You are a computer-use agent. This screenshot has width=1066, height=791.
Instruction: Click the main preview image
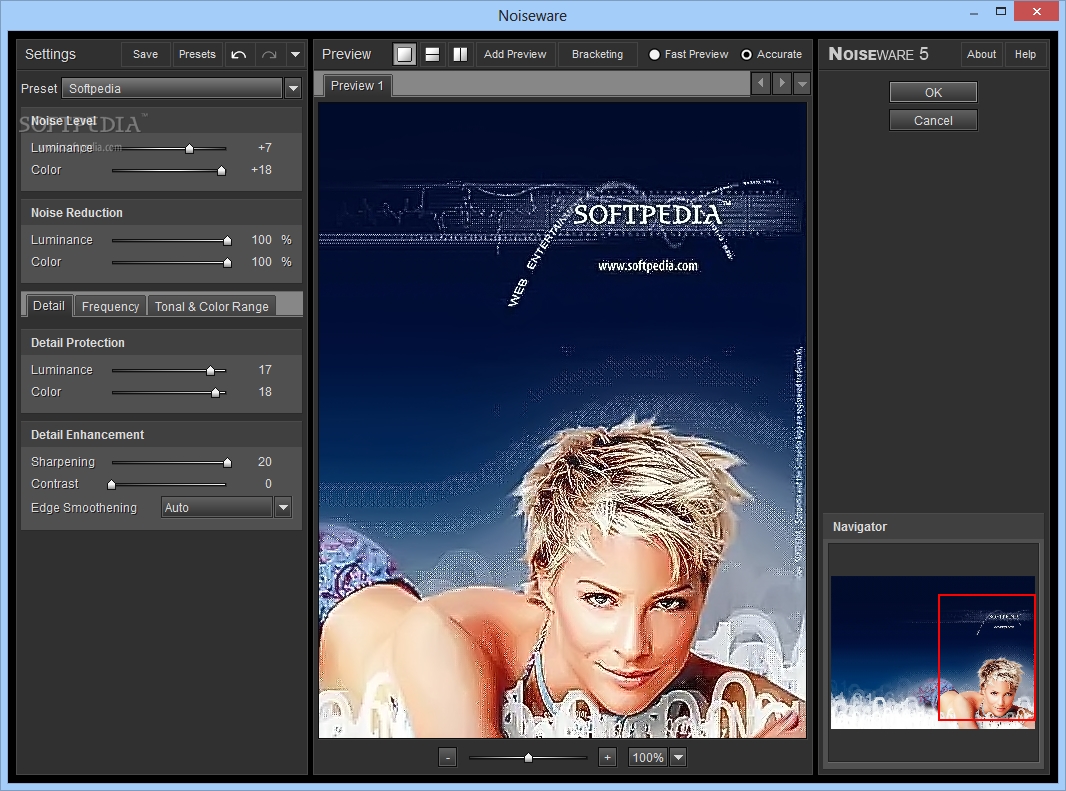click(562, 420)
